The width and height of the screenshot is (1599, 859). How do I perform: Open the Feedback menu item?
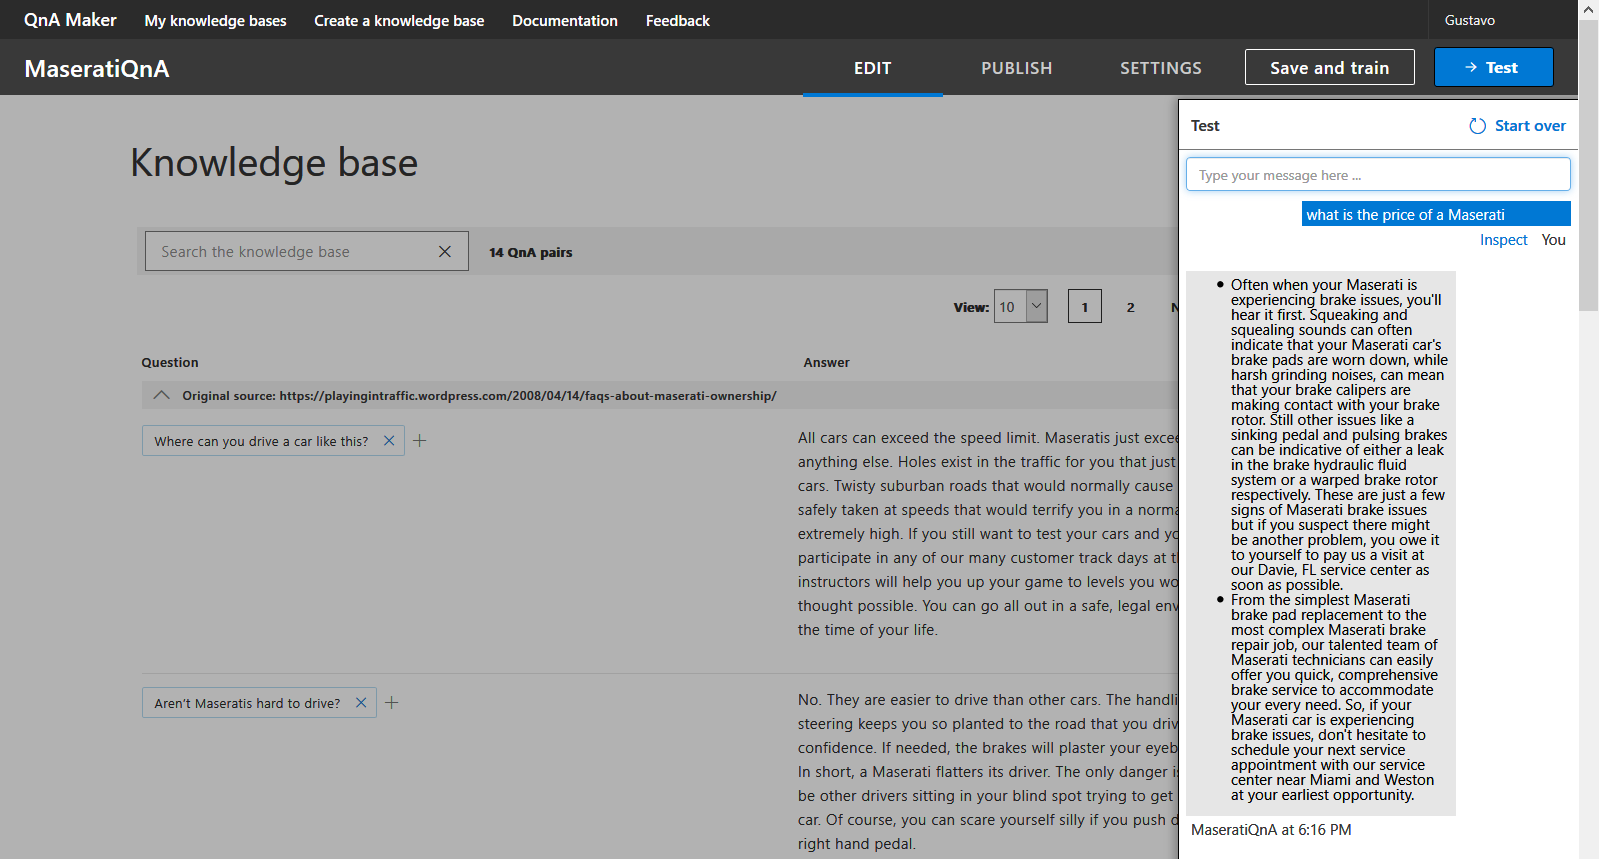tap(678, 20)
